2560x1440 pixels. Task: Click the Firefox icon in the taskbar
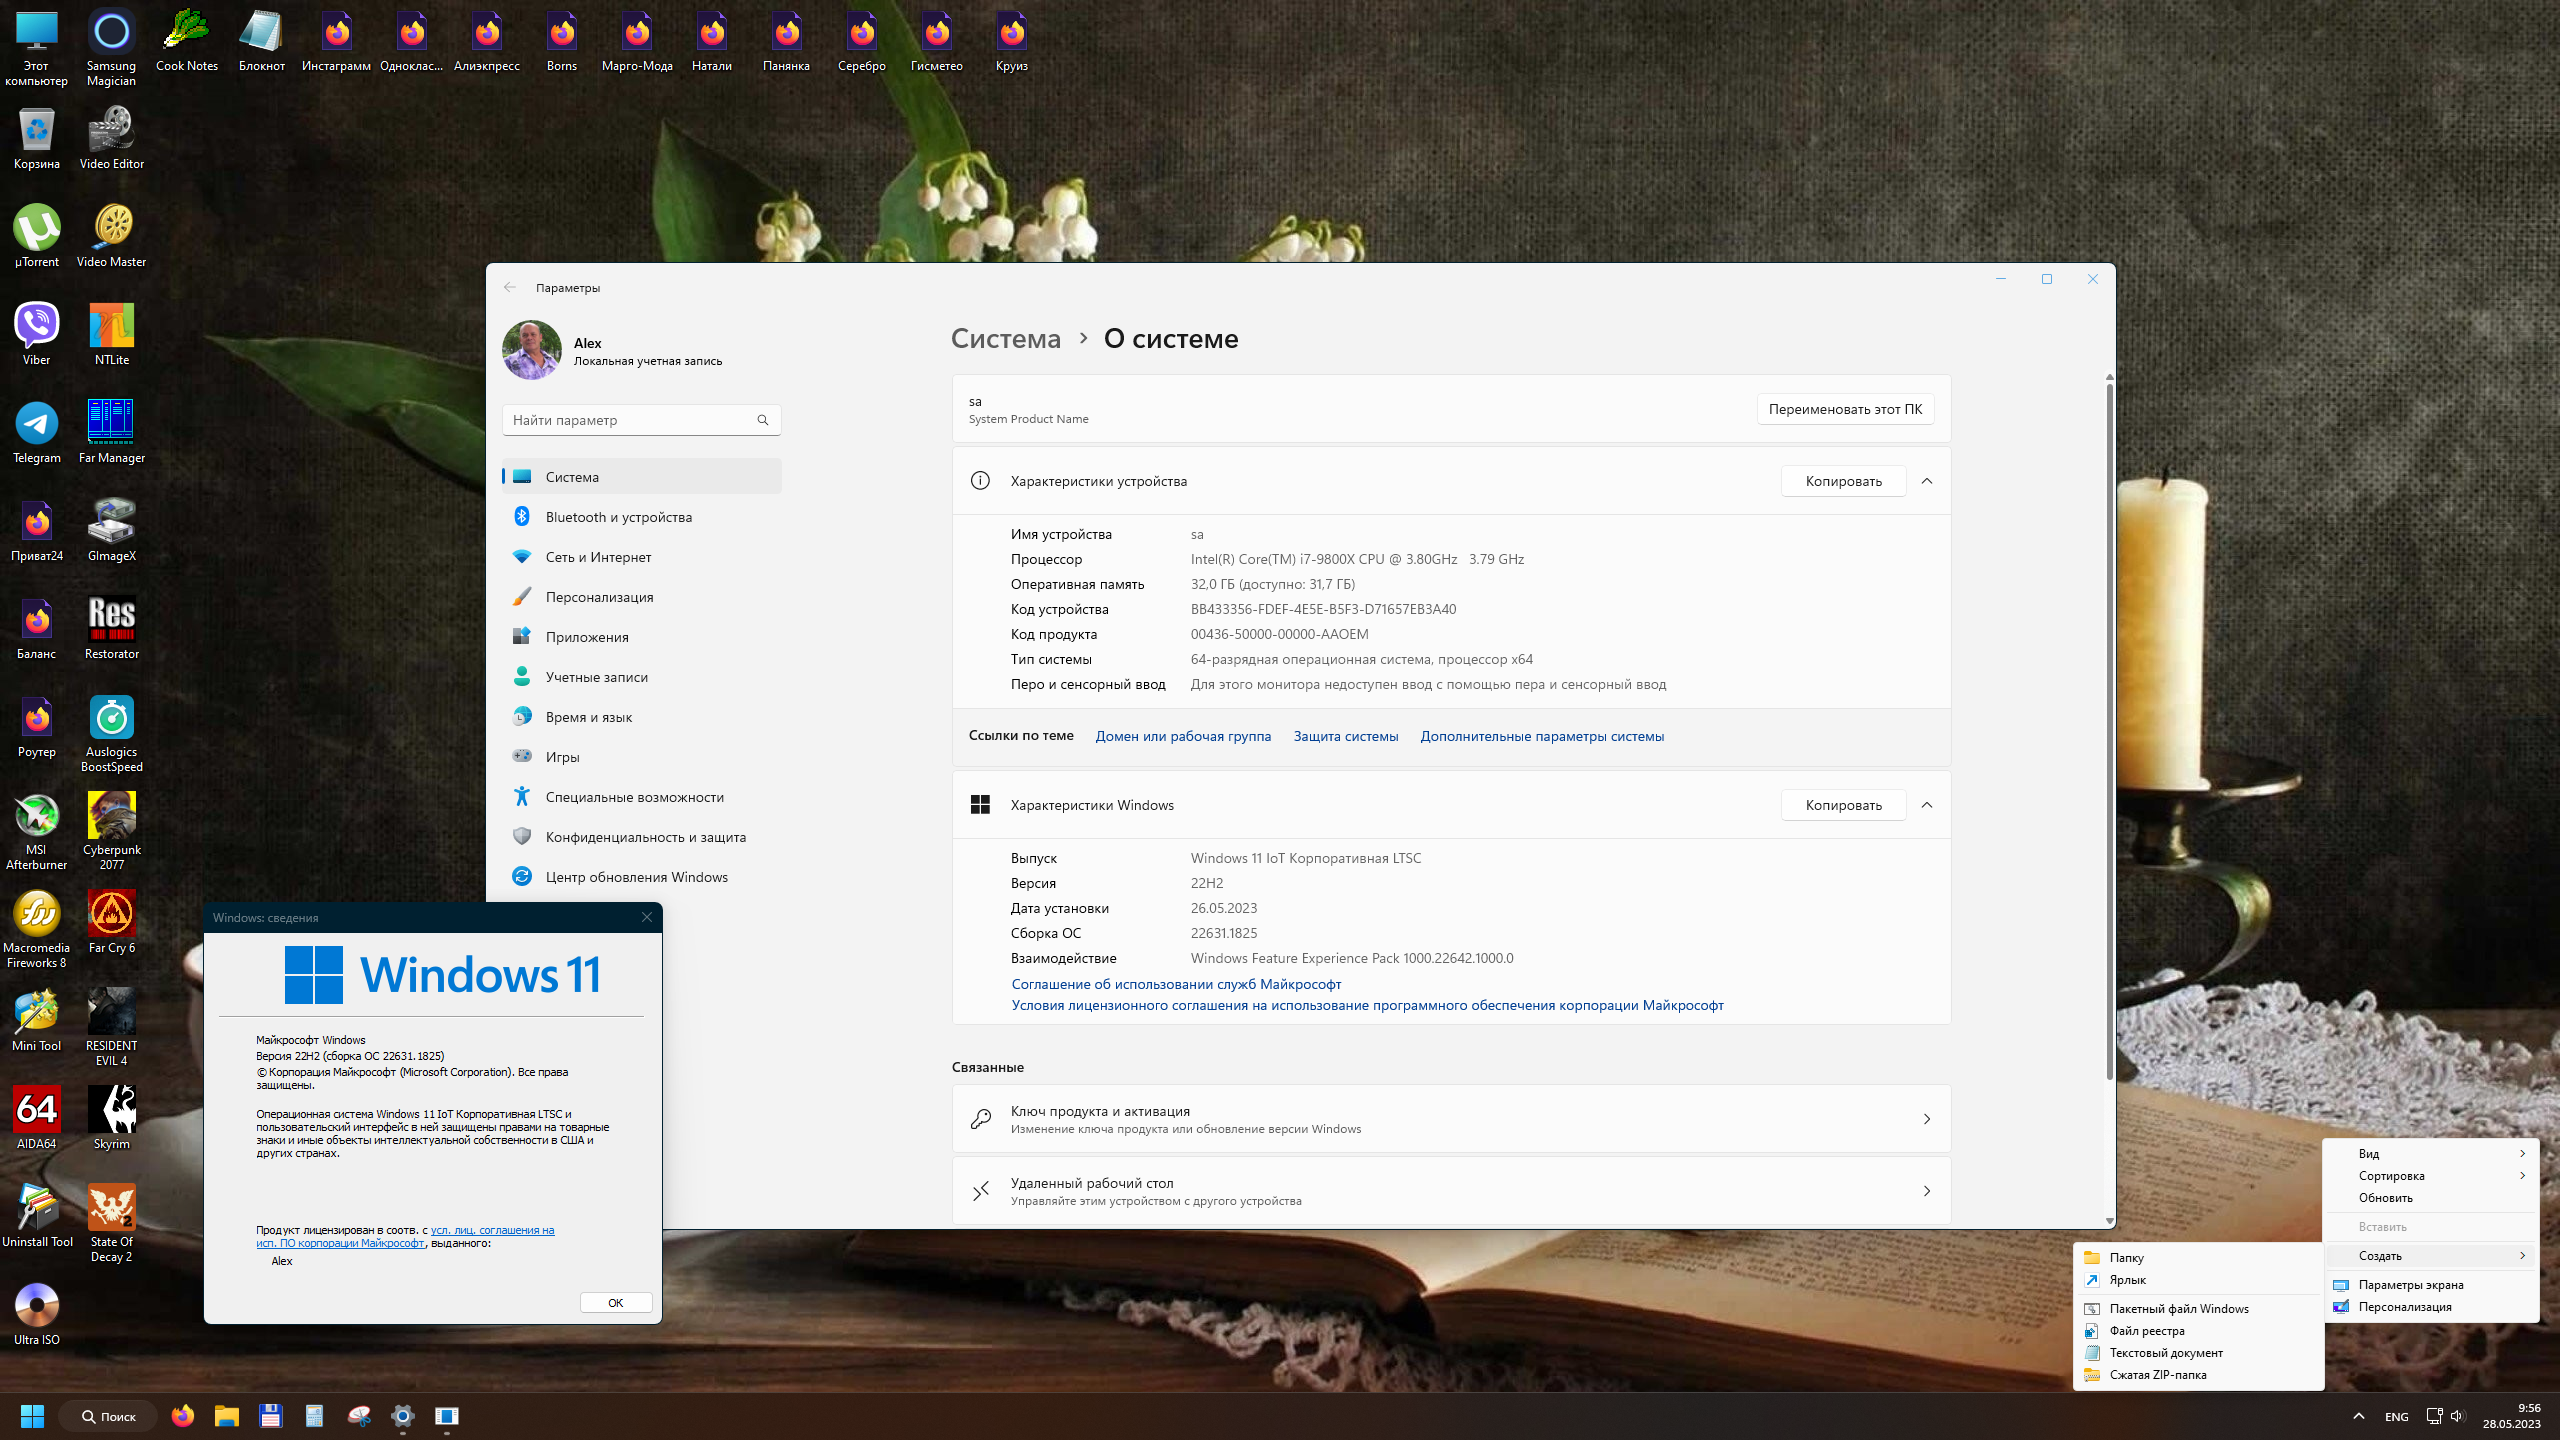click(182, 1416)
